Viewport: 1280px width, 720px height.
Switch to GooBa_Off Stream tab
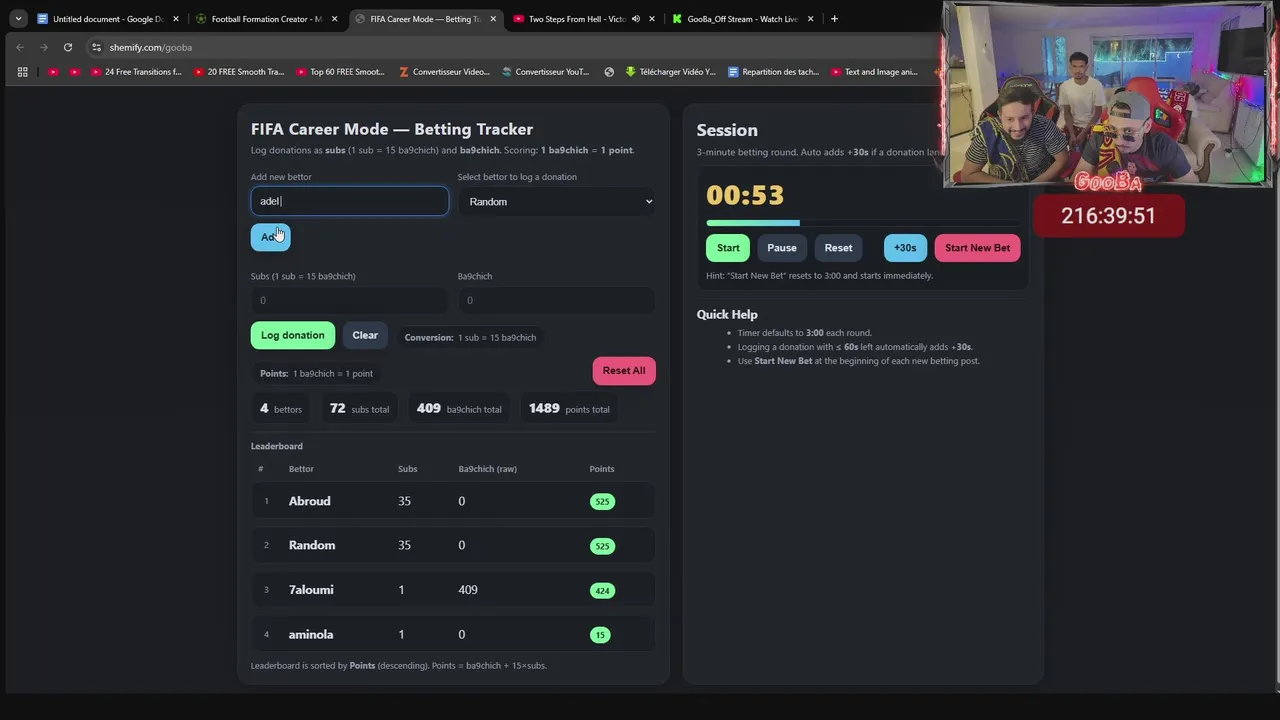click(742, 18)
